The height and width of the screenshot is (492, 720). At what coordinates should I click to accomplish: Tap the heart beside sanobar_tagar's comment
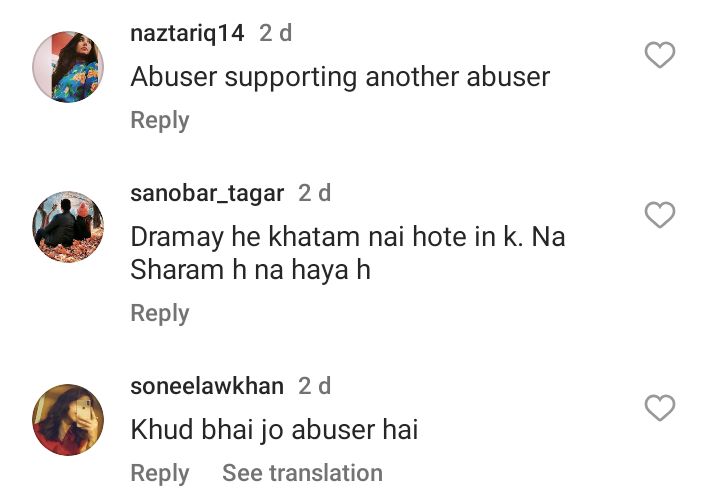coord(660,215)
